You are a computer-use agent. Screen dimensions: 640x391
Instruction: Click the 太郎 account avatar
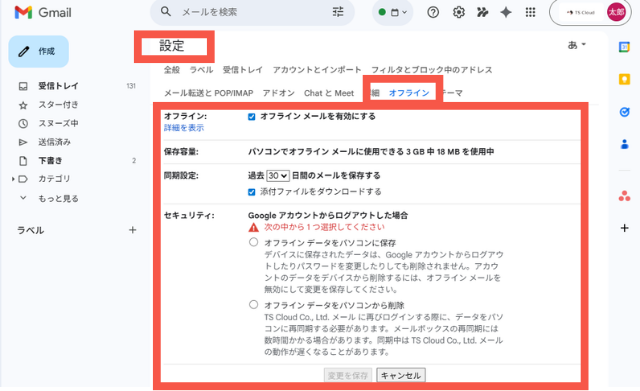(x=616, y=12)
